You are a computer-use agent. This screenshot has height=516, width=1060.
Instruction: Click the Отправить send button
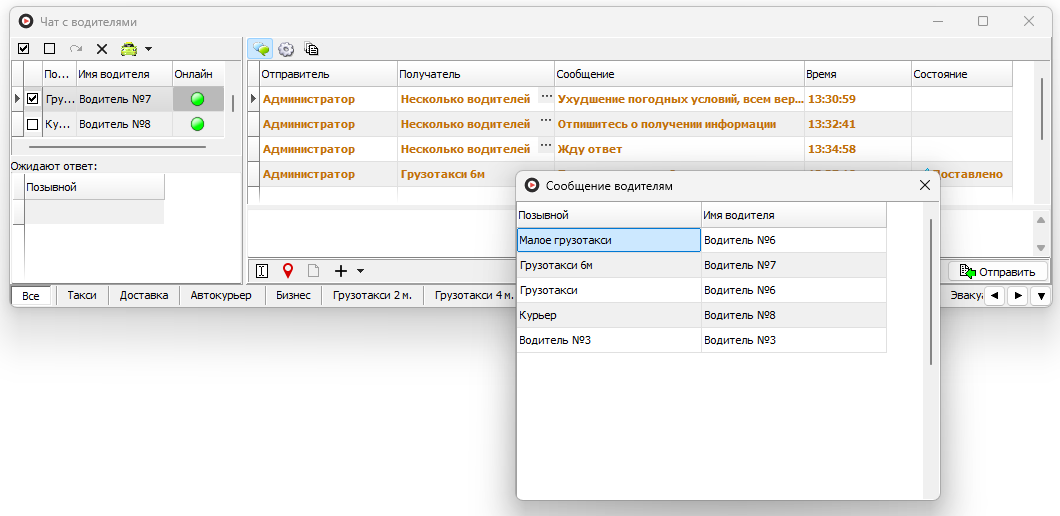point(998,272)
